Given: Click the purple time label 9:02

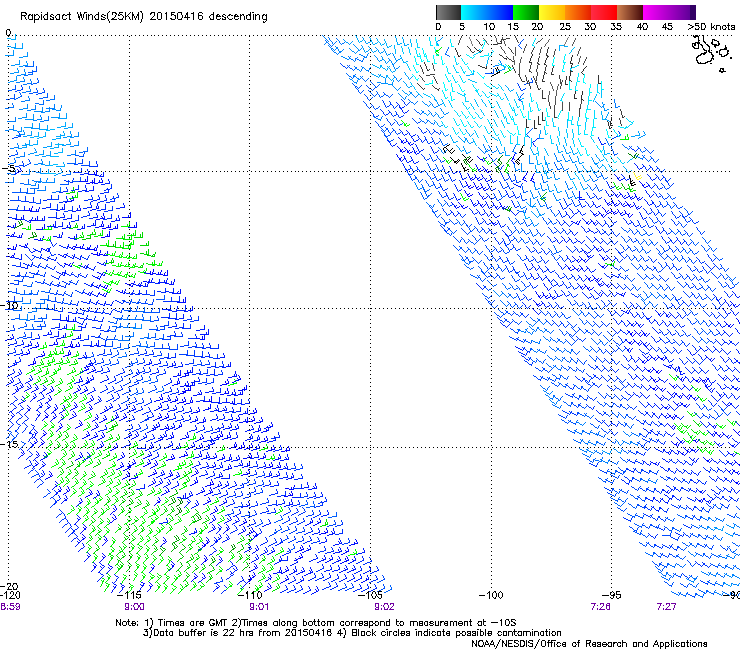Looking at the screenshot, I should click(x=384, y=607).
